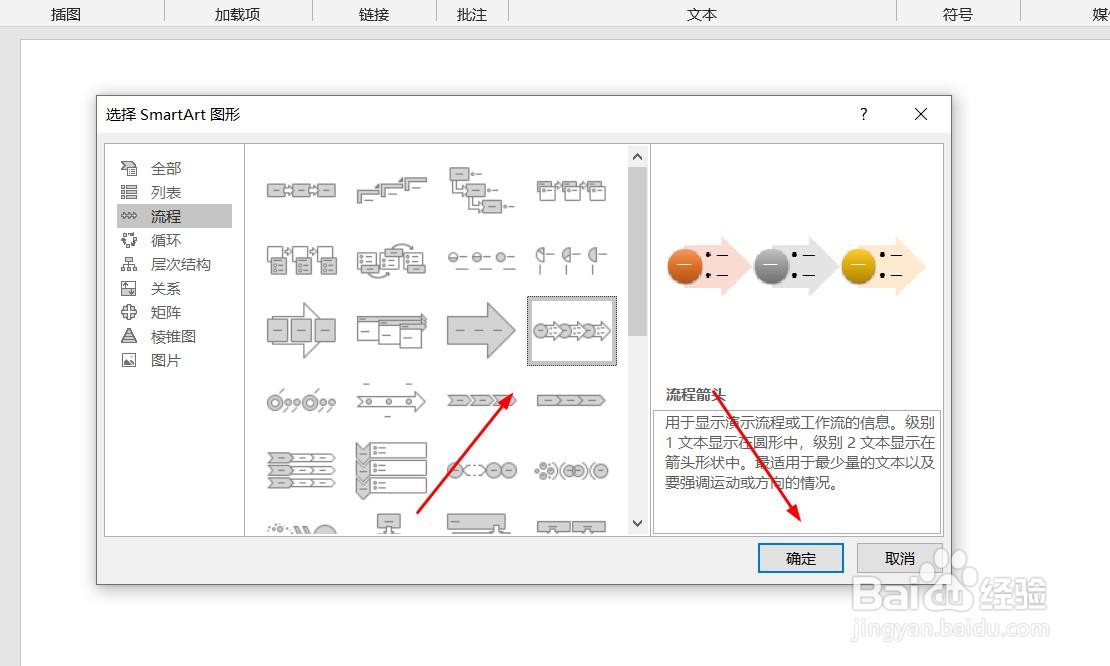Open the 矩阵 category
1110x666 pixels.
[174, 313]
